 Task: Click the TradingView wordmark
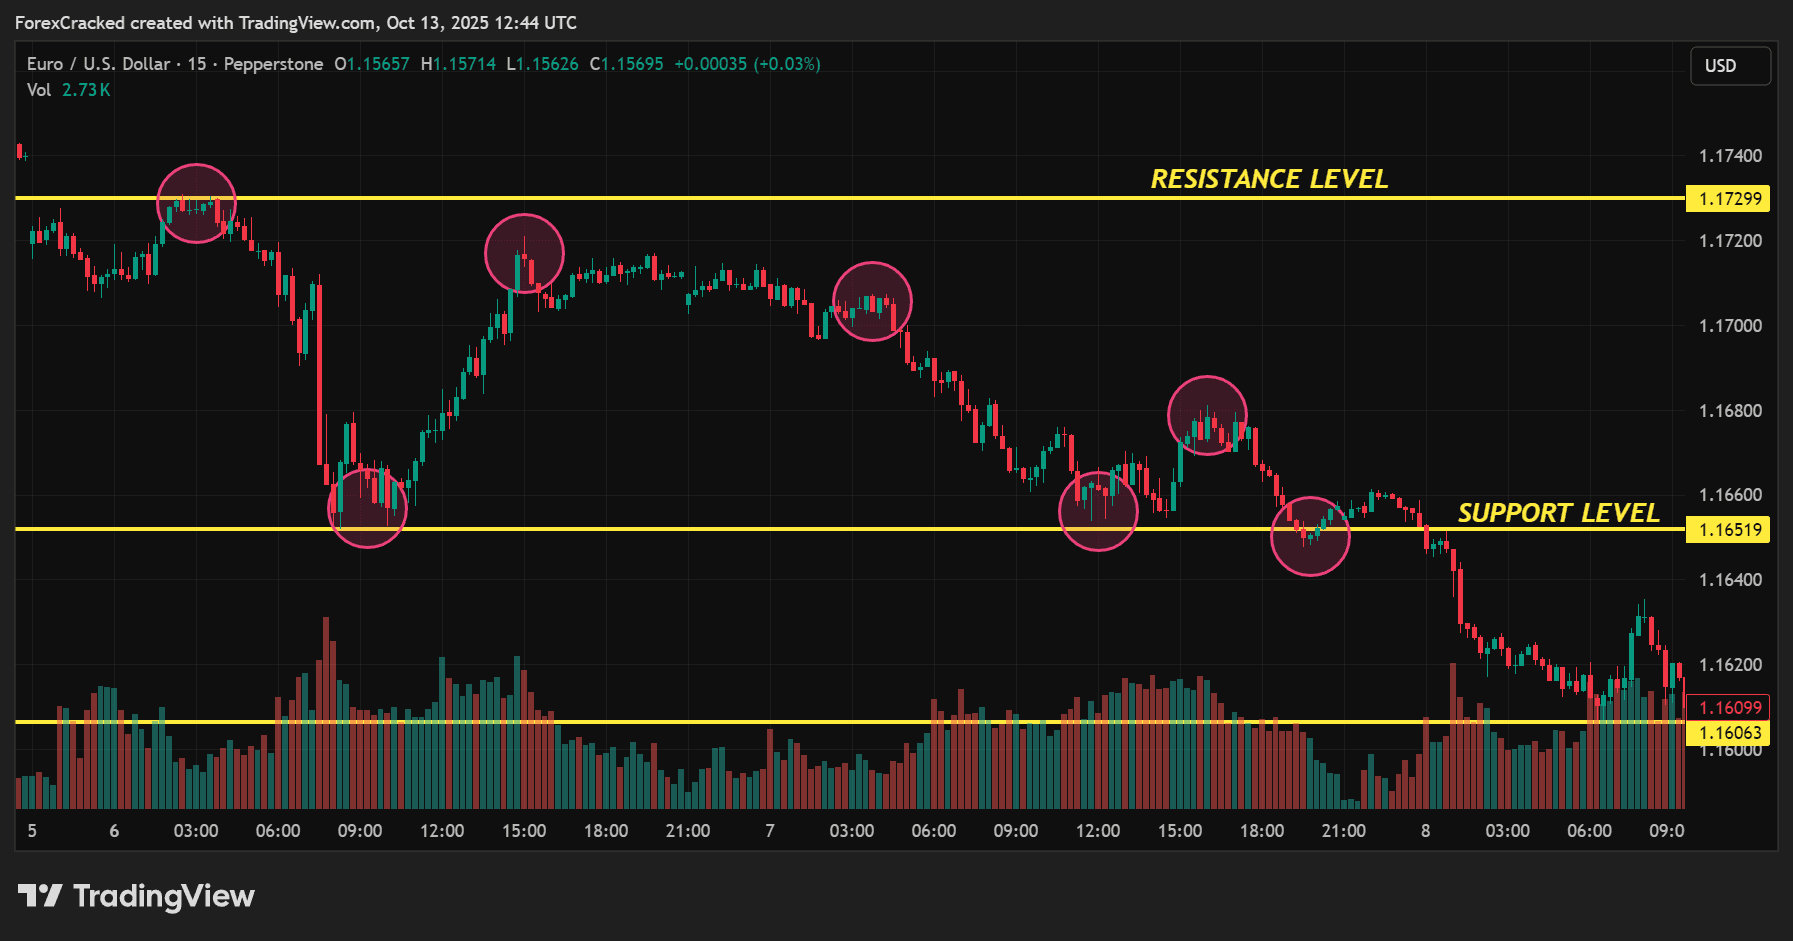(x=166, y=896)
